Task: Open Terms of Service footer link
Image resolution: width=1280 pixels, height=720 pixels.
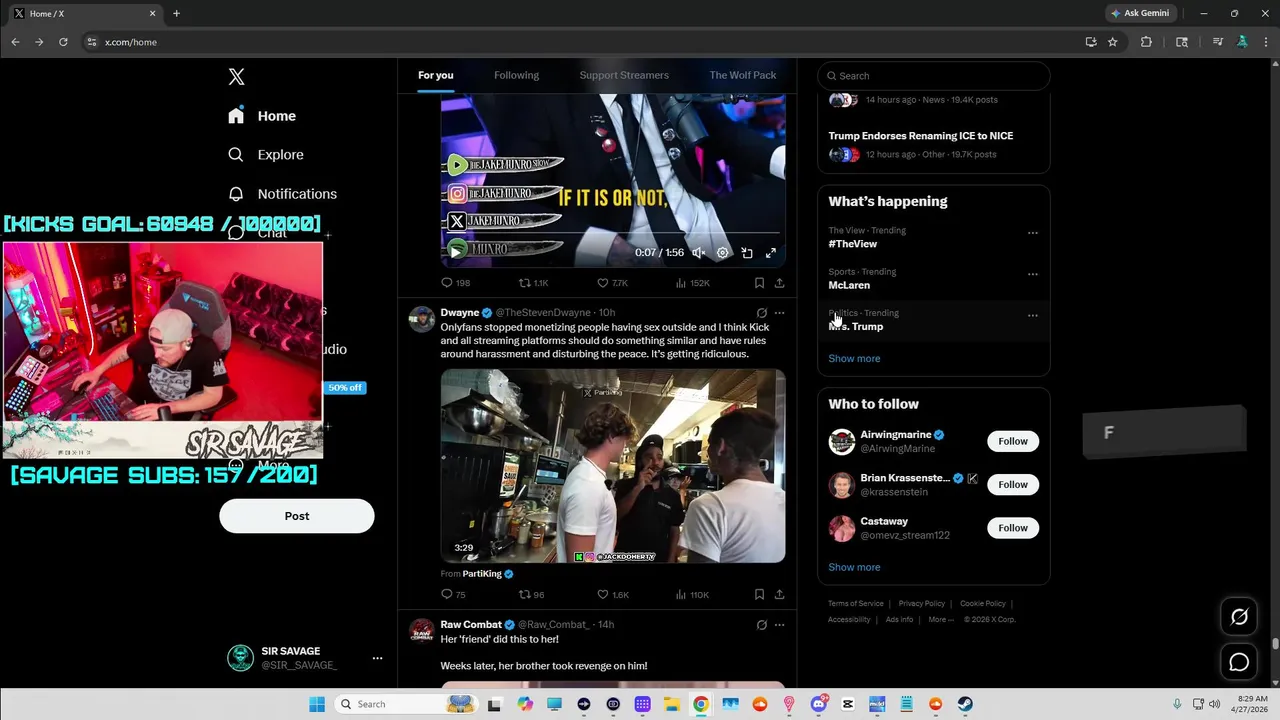Action: [856, 604]
